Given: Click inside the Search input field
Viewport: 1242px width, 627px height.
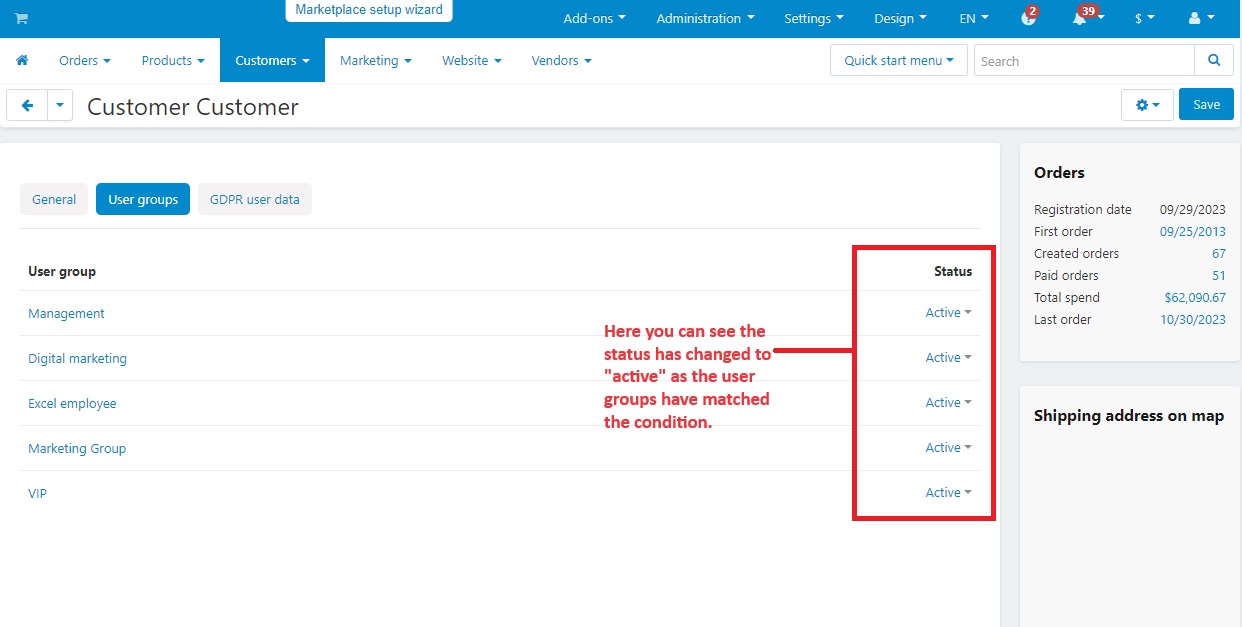Looking at the screenshot, I should 1084,61.
